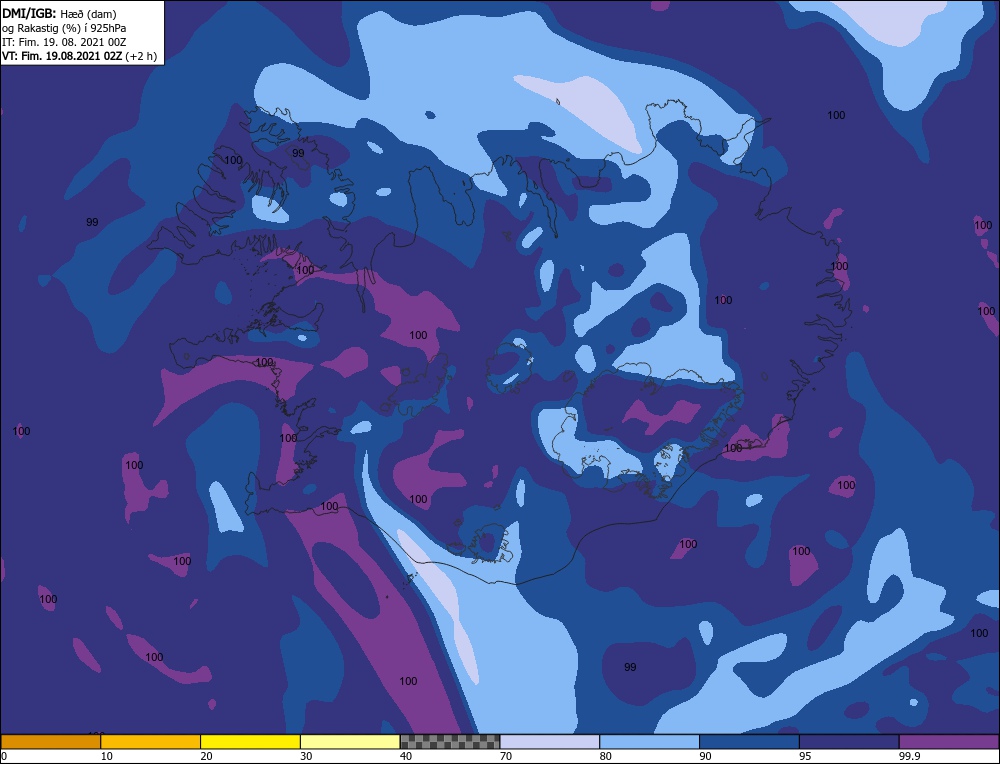Viewport: 1000px width, 764px height.
Task: Click the "99" contour label over the Westfjords
Action: pyautogui.click(x=298, y=153)
